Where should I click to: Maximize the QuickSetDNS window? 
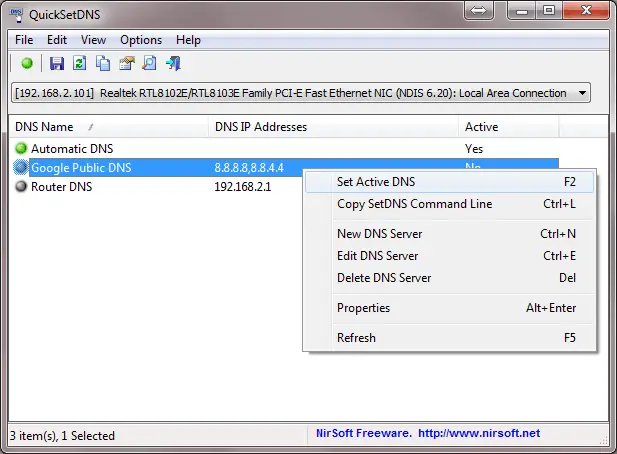click(x=549, y=11)
